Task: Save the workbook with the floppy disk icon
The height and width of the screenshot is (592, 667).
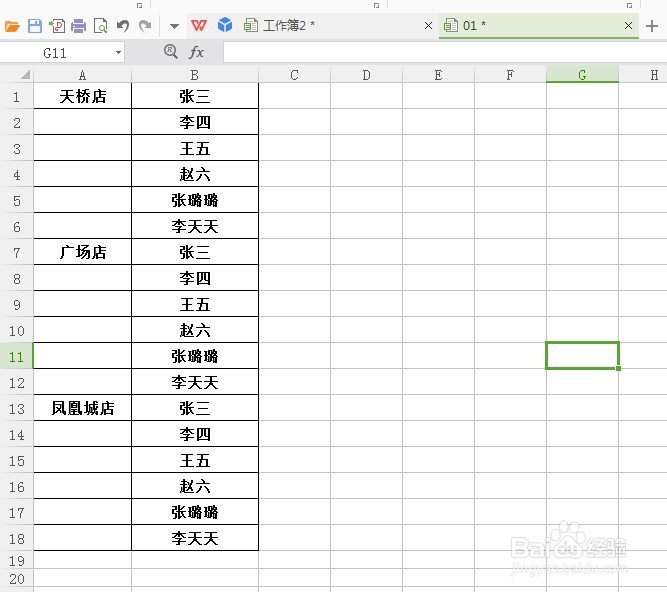Action: tap(35, 26)
